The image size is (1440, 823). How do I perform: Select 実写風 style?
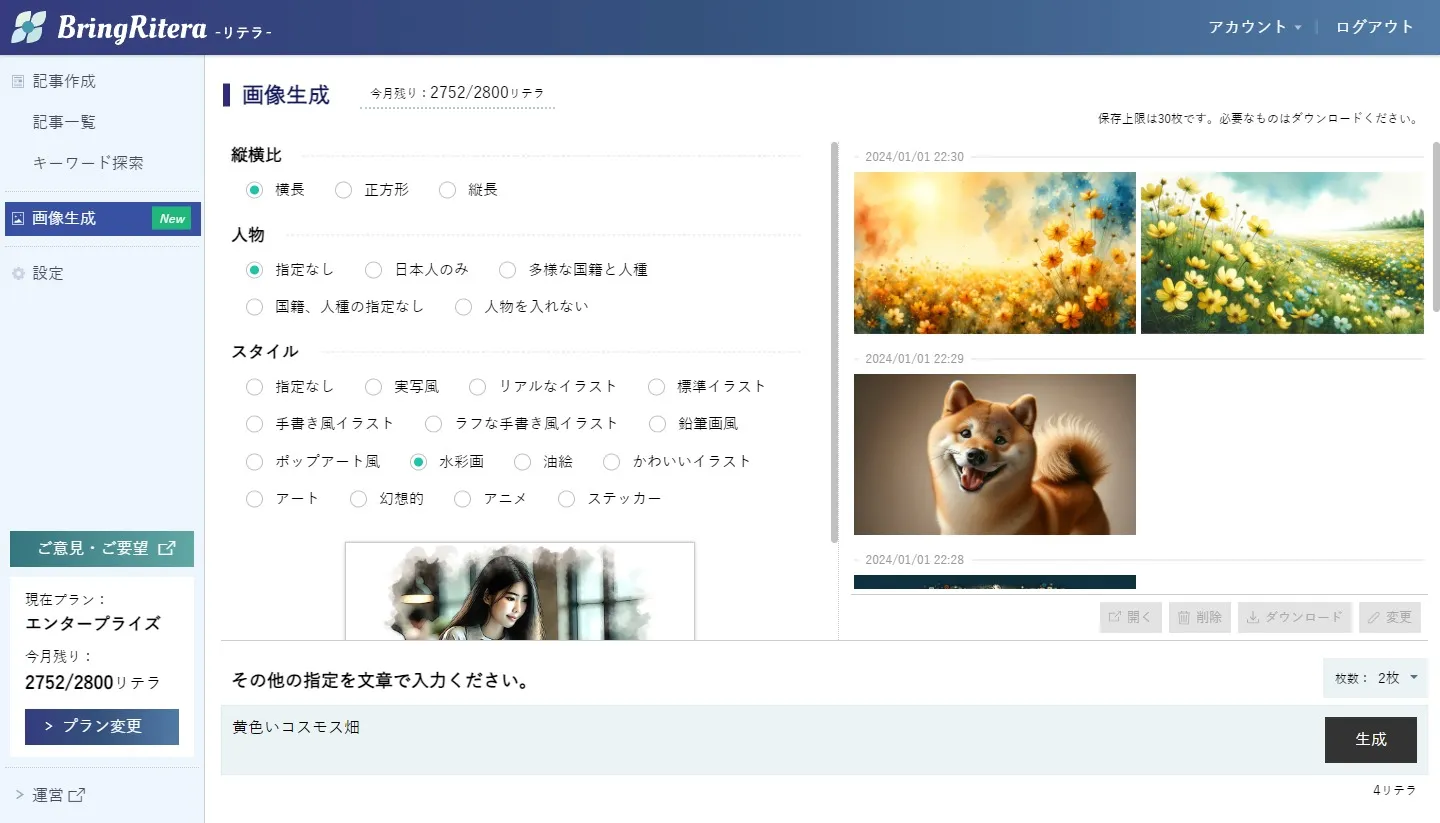[373, 386]
